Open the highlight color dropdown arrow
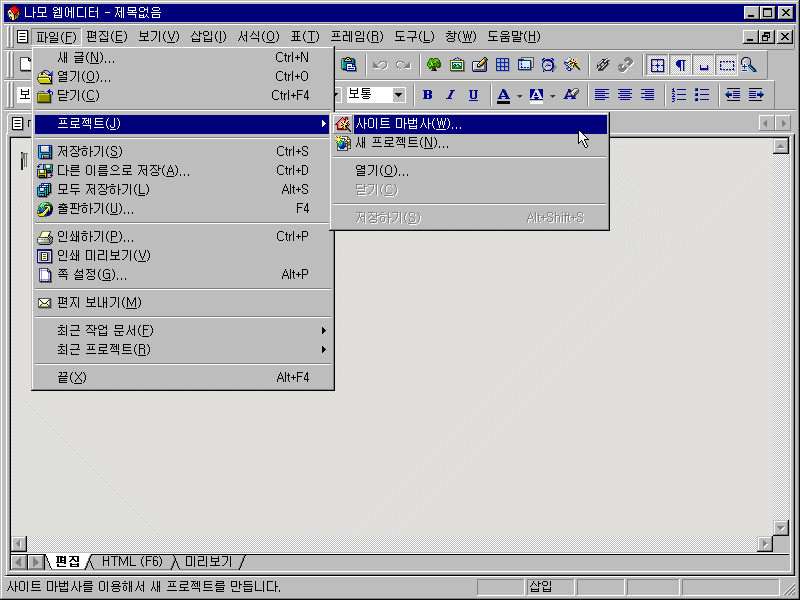The width and height of the screenshot is (800, 600). tap(553, 95)
